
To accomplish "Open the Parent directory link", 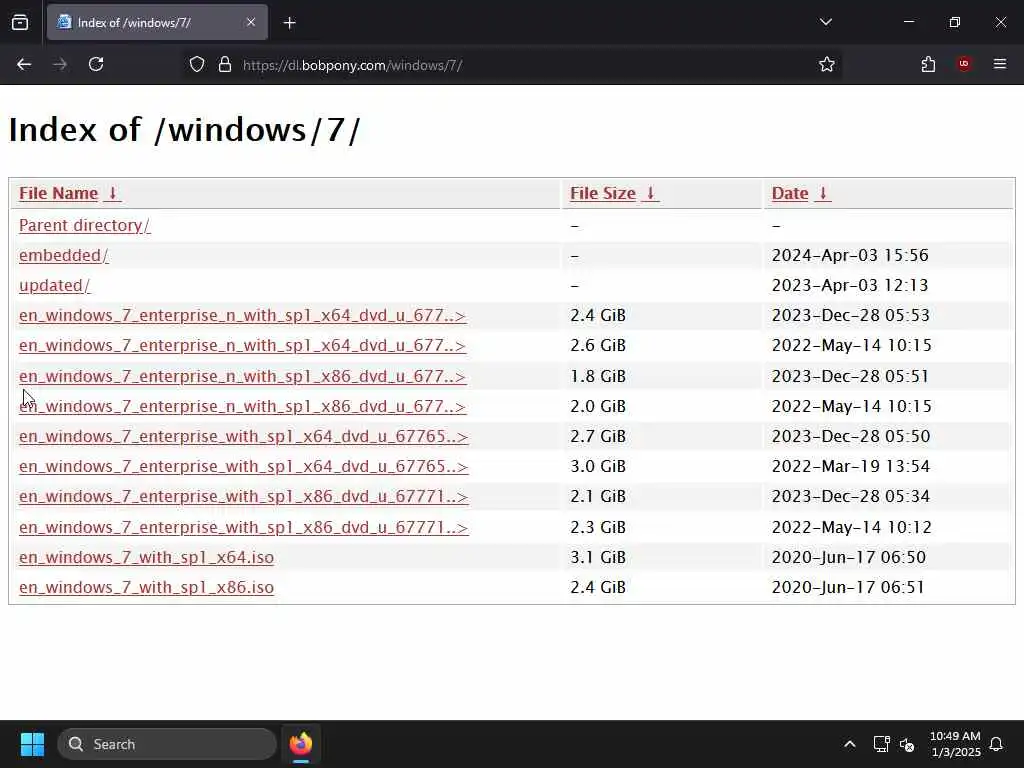I will [84, 225].
